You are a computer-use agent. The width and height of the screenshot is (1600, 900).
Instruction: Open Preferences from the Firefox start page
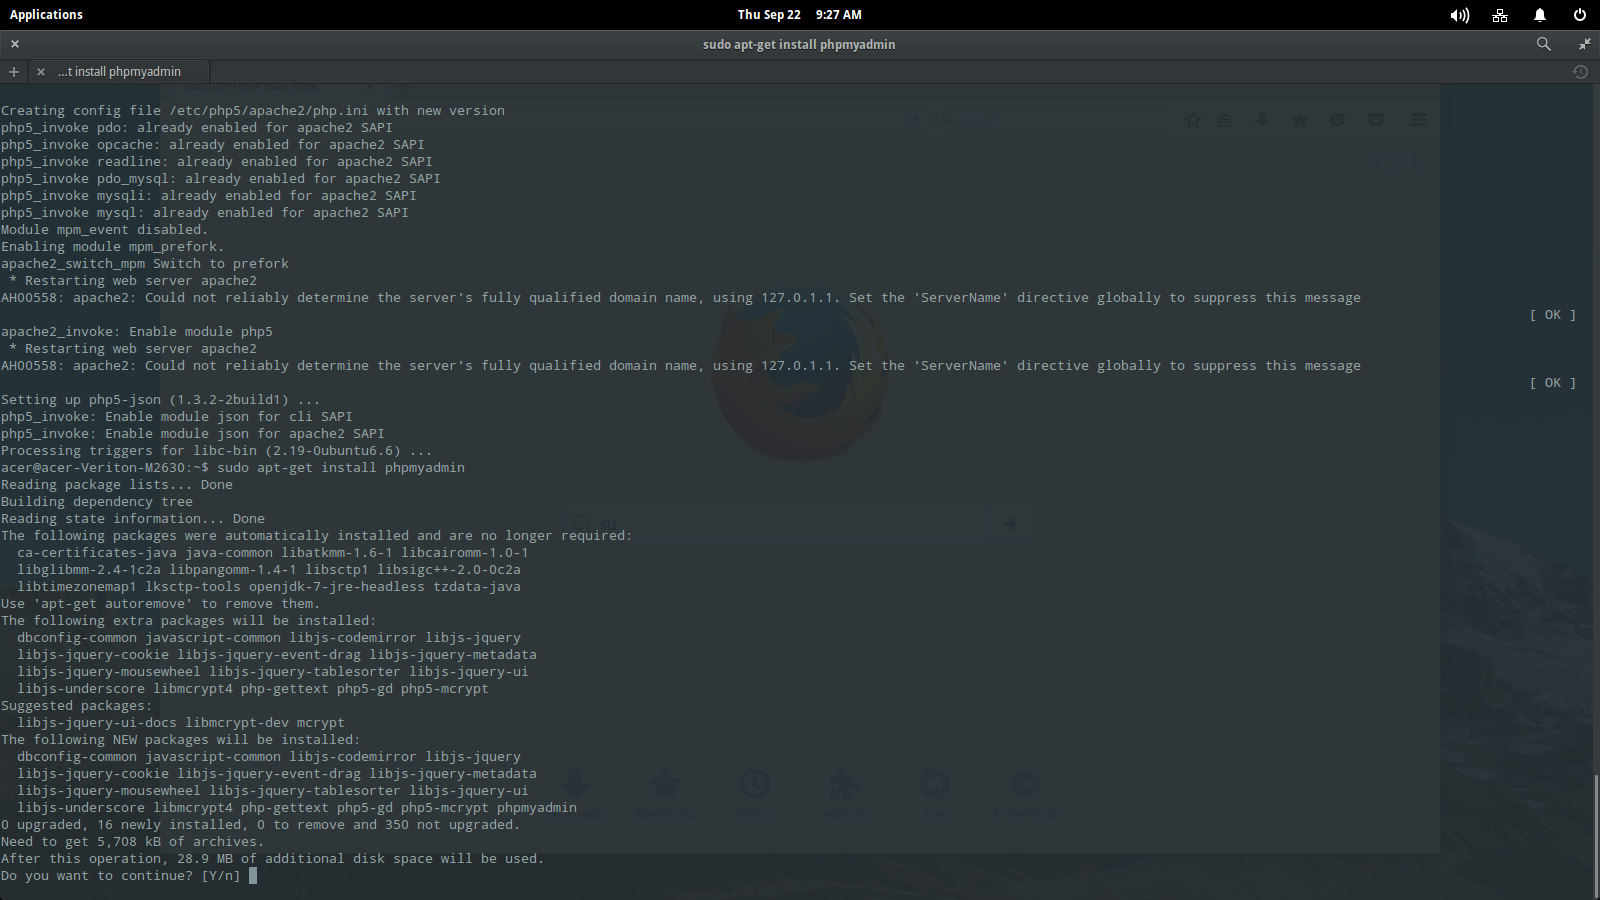pos(1025,792)
